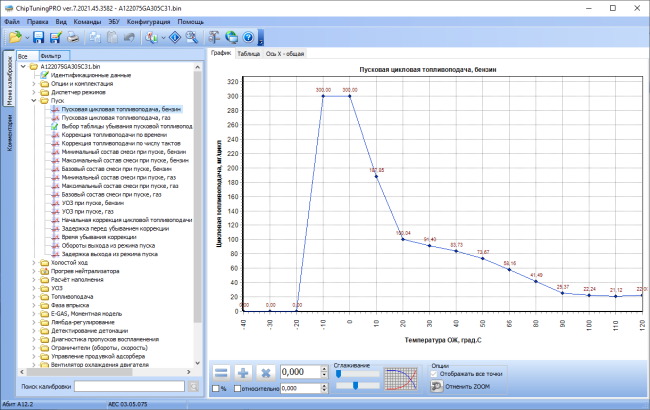The image size is (650, 410).
Task: Open the Конфигурация menu
Action: (148, 22)
